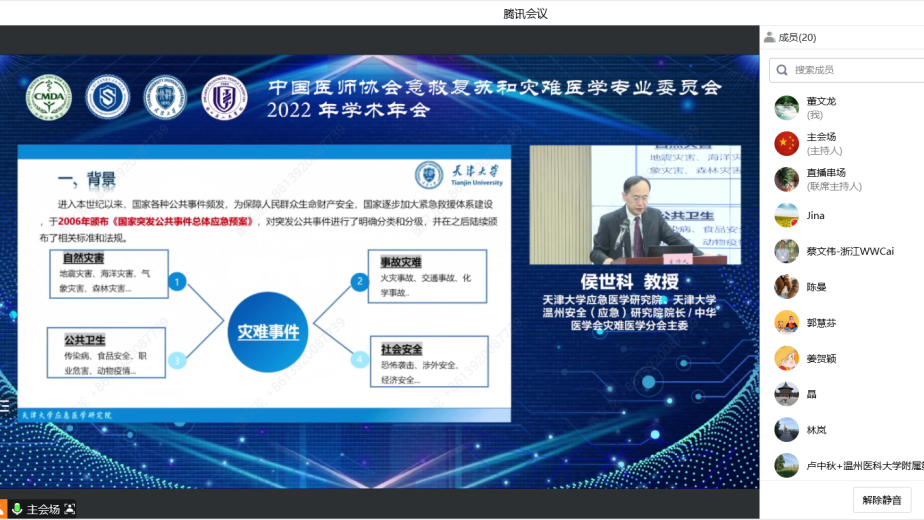
Task: Click 陈曼's avatar
Action: click(x=786, y=287)
